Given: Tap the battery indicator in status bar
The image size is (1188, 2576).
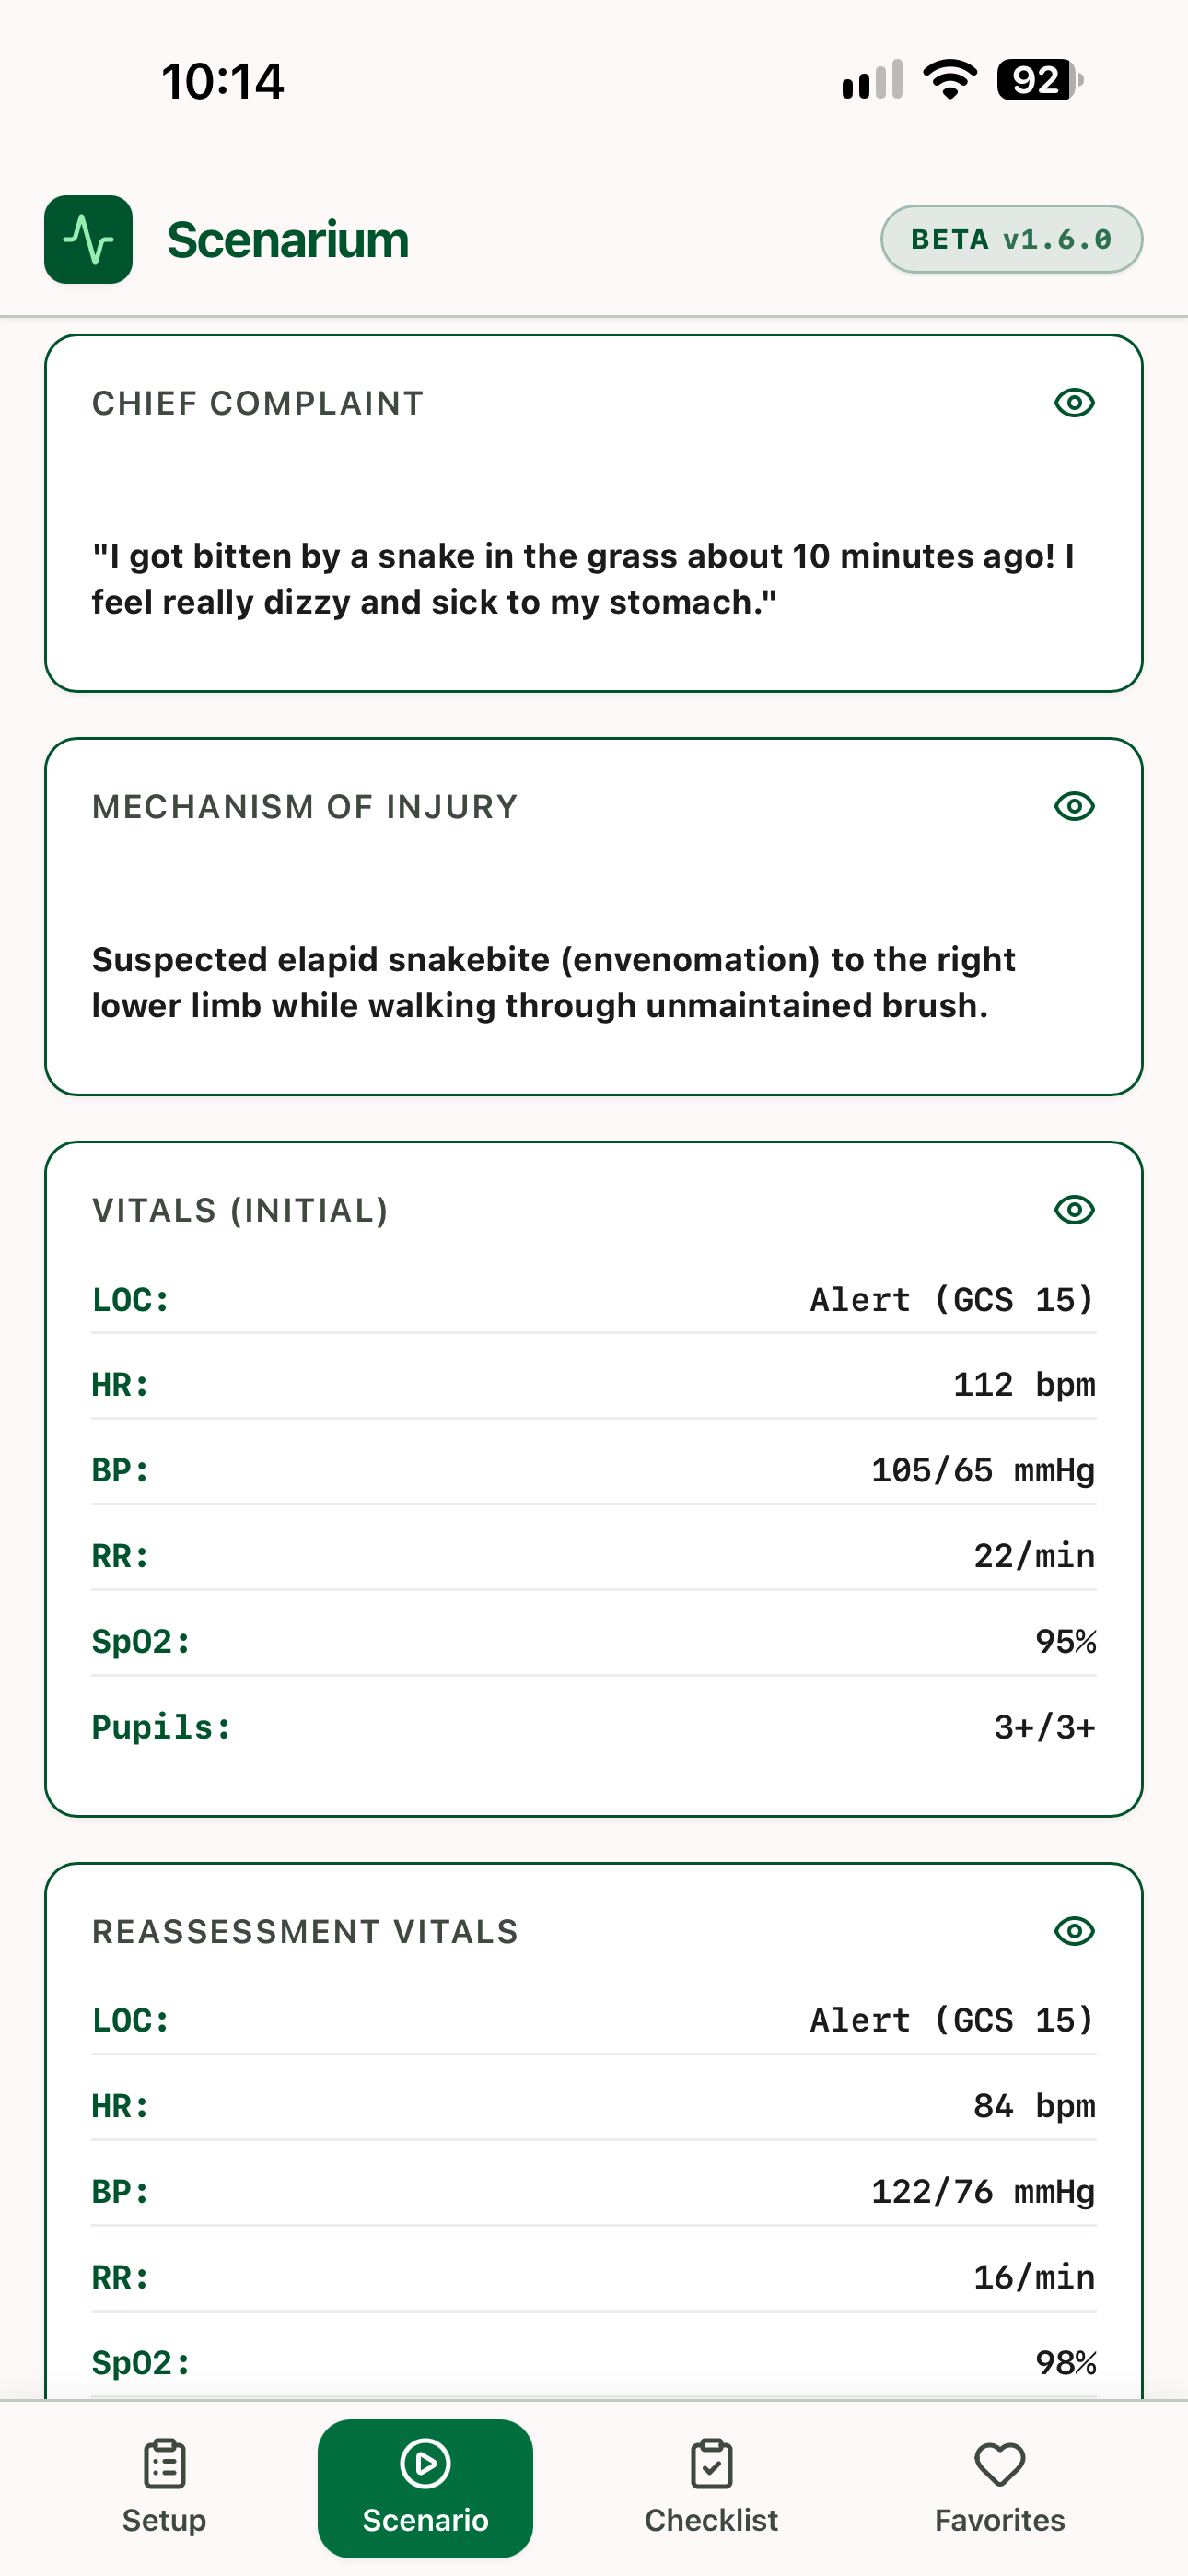Looking at the screenshot, I should point(1040,80).
